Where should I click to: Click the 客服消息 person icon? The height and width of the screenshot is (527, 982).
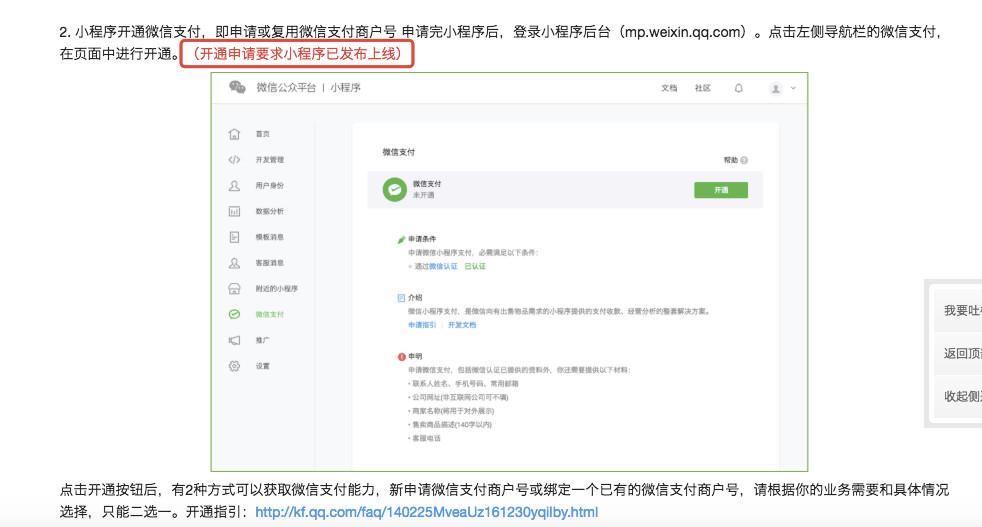[x=234, y=263]
